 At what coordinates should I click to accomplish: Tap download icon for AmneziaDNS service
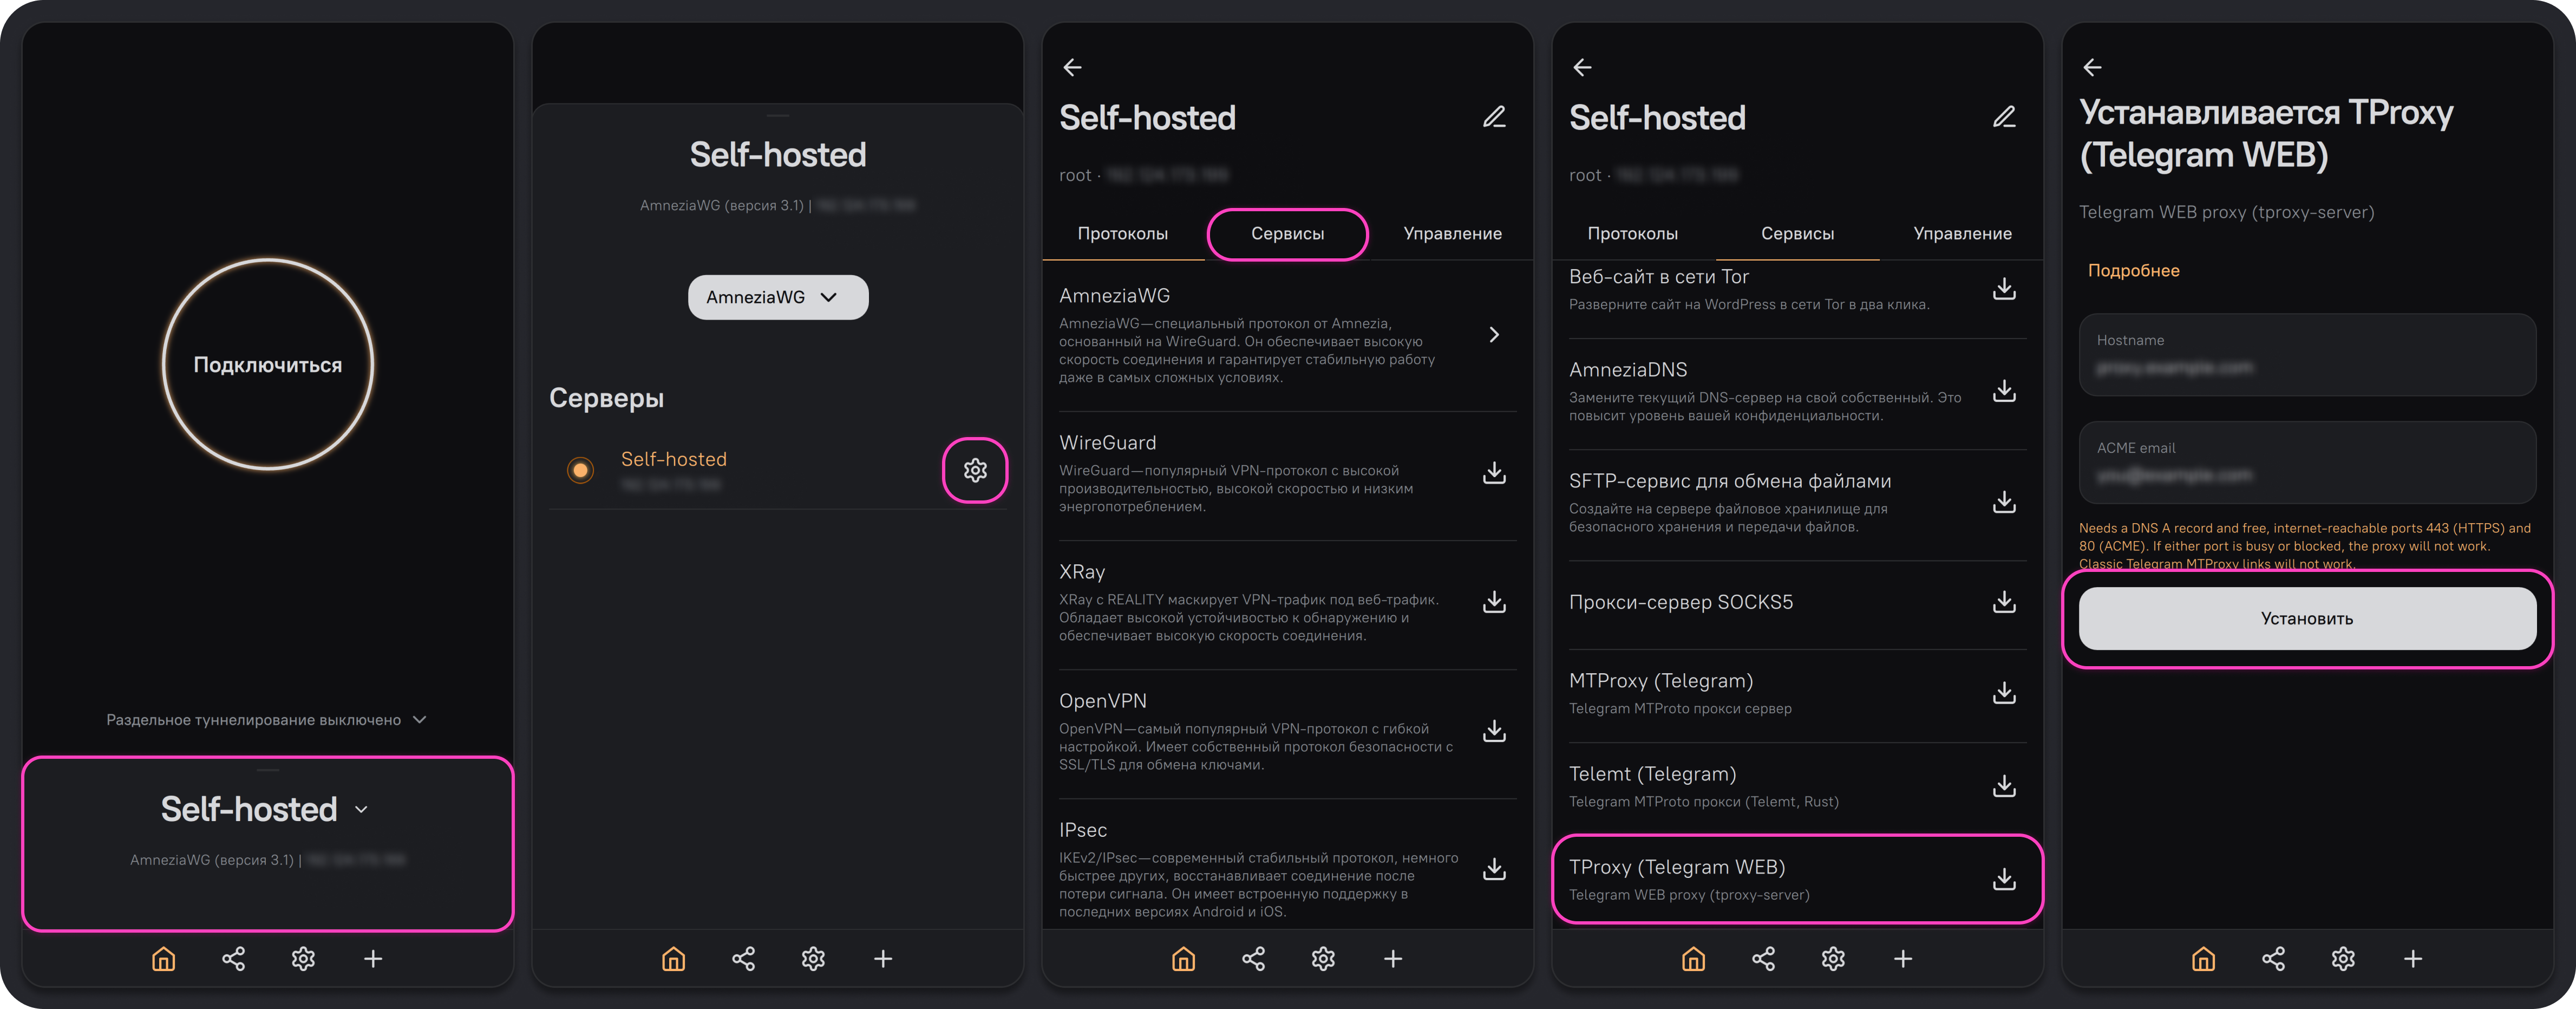(2004, 391)
